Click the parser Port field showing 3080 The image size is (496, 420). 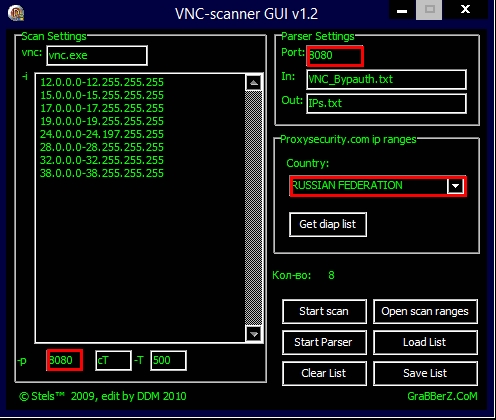(x=335, y=56)
